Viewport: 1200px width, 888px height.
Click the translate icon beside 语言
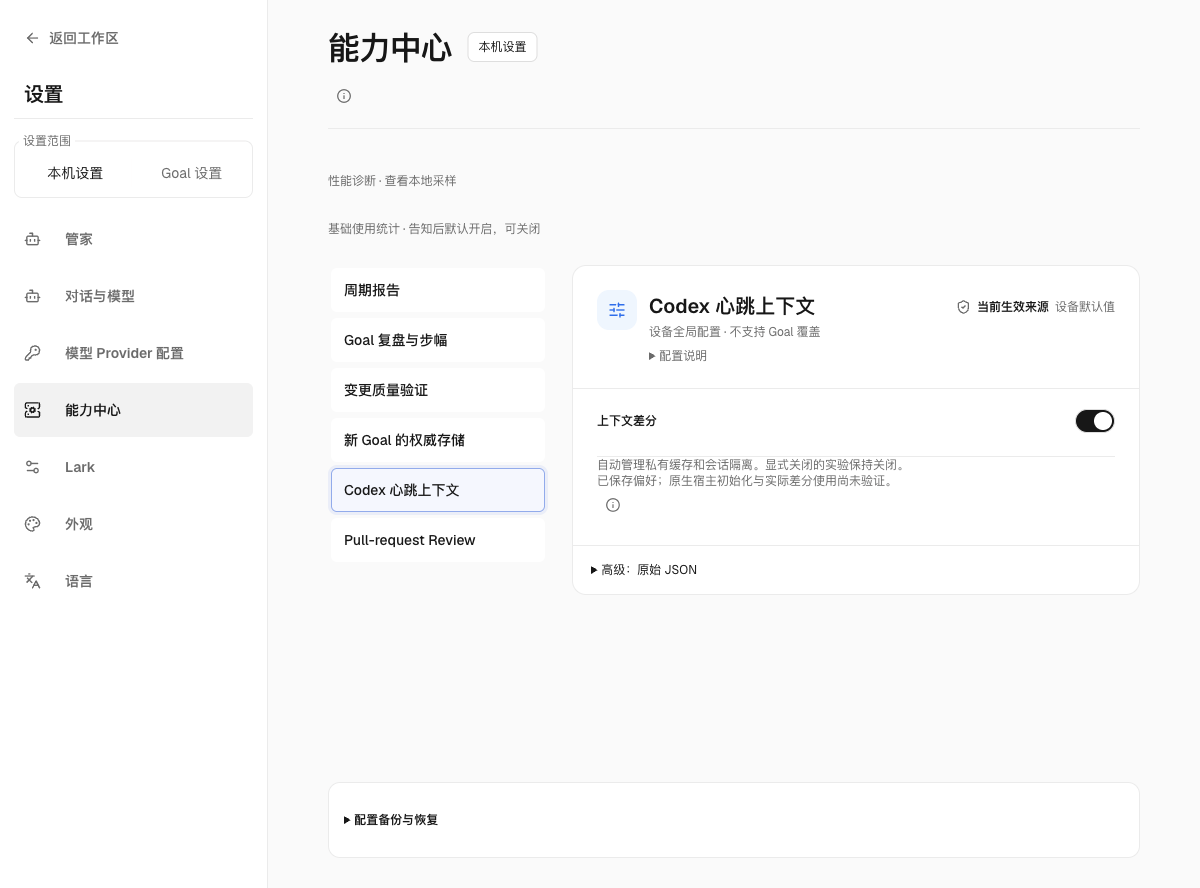[x=33, y=581]
